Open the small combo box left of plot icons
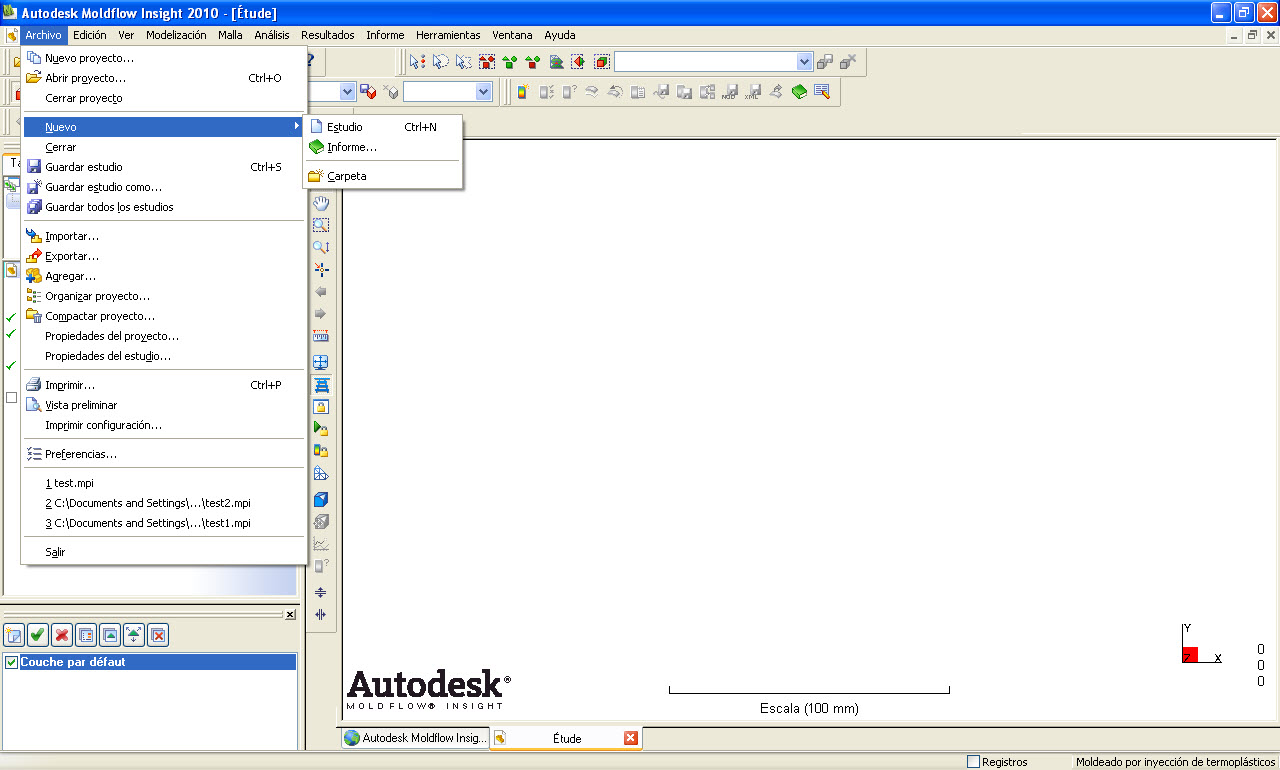This screenshot has height=770, width=1280. pos(484,91)
